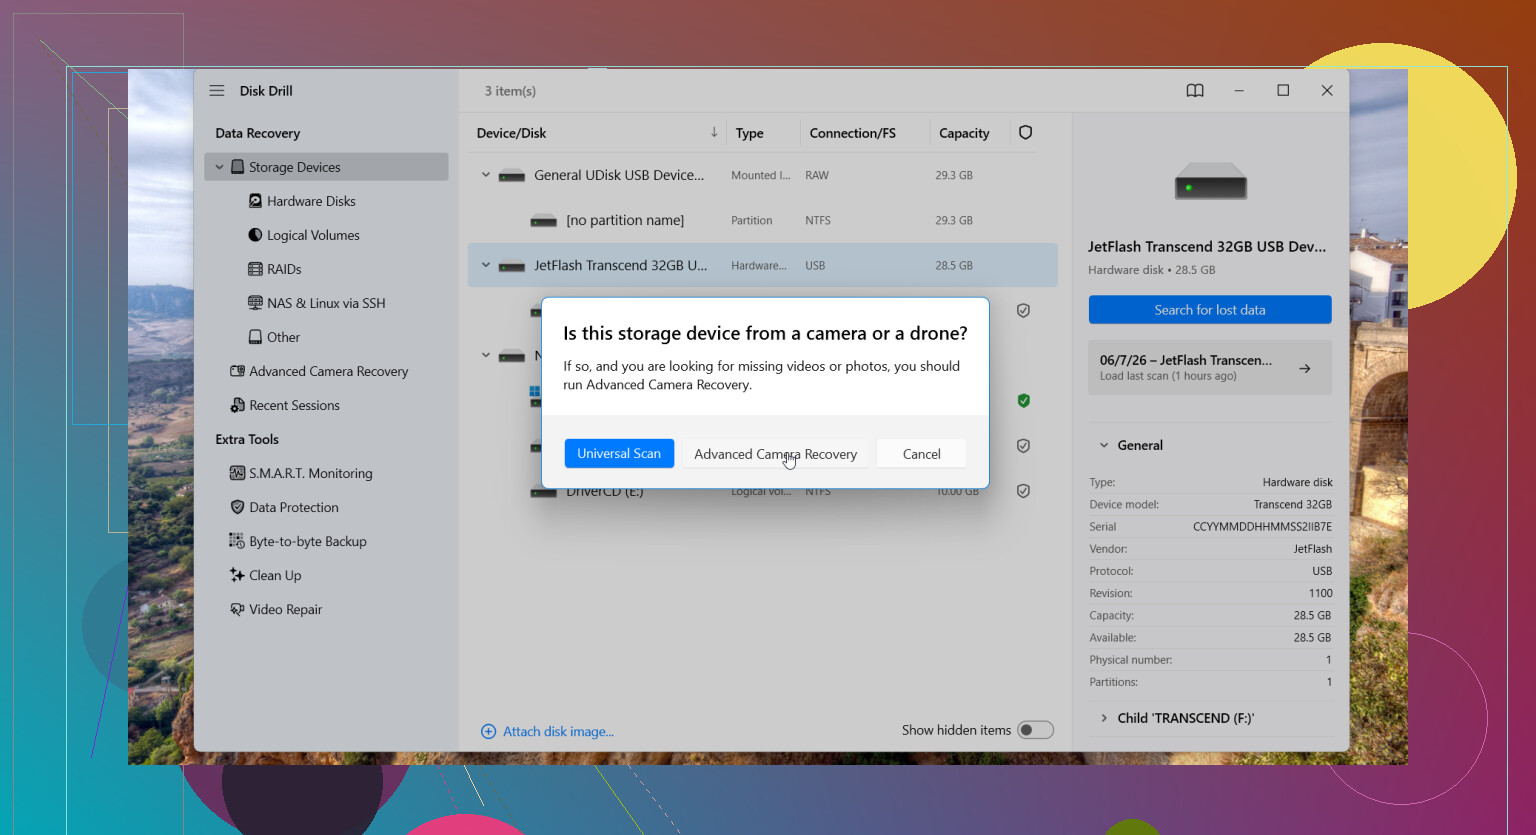Expand Child 'TRANSCEND (F:)' section
The height and width of the screenshot is (835, 1536).
[x=1104, y=718]
